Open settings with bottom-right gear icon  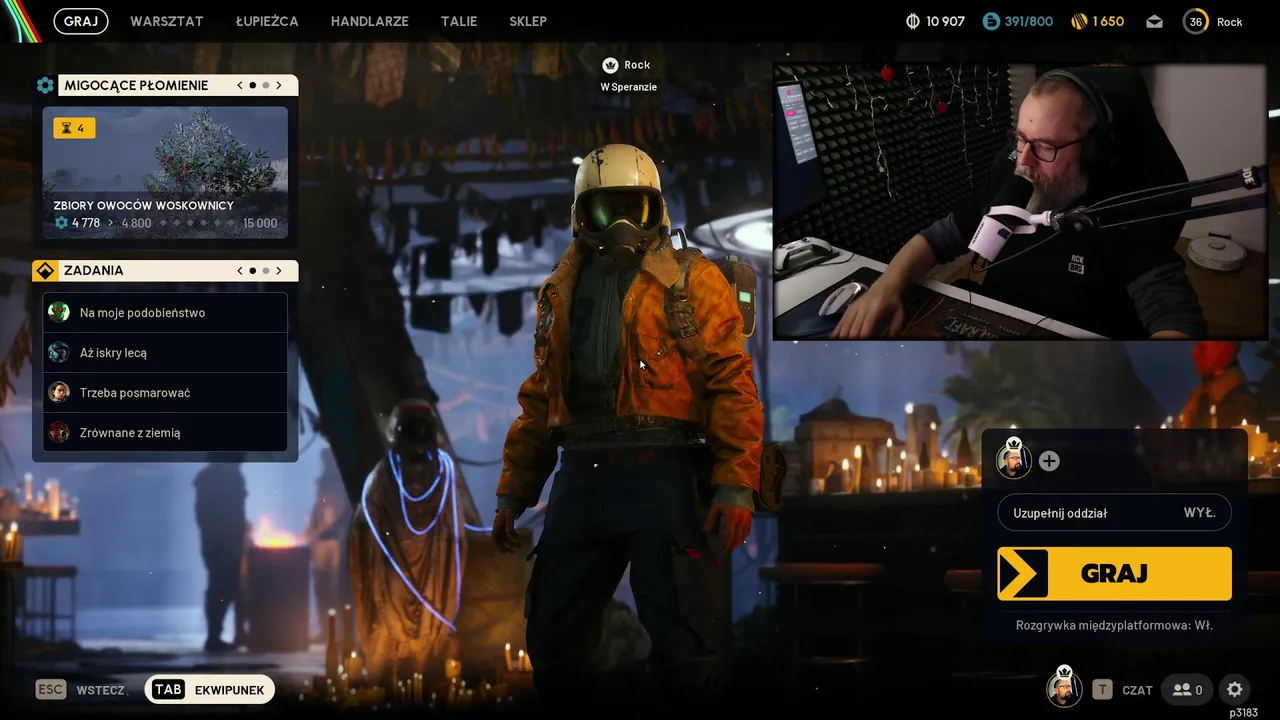[x=1235, y=689]
